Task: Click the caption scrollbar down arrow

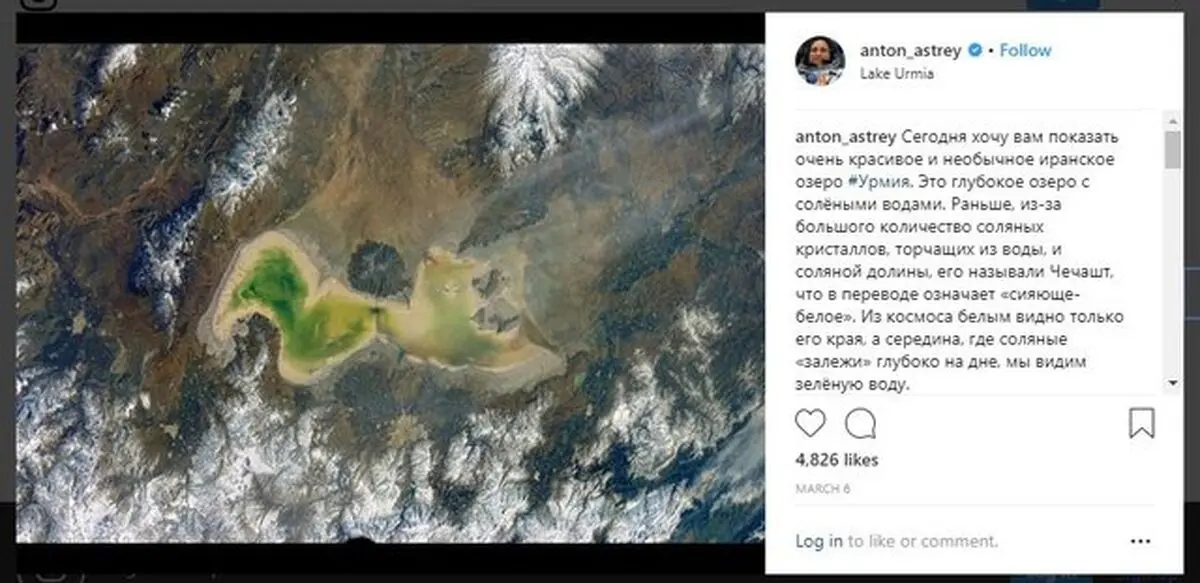Action: [x=1172, y=383]
